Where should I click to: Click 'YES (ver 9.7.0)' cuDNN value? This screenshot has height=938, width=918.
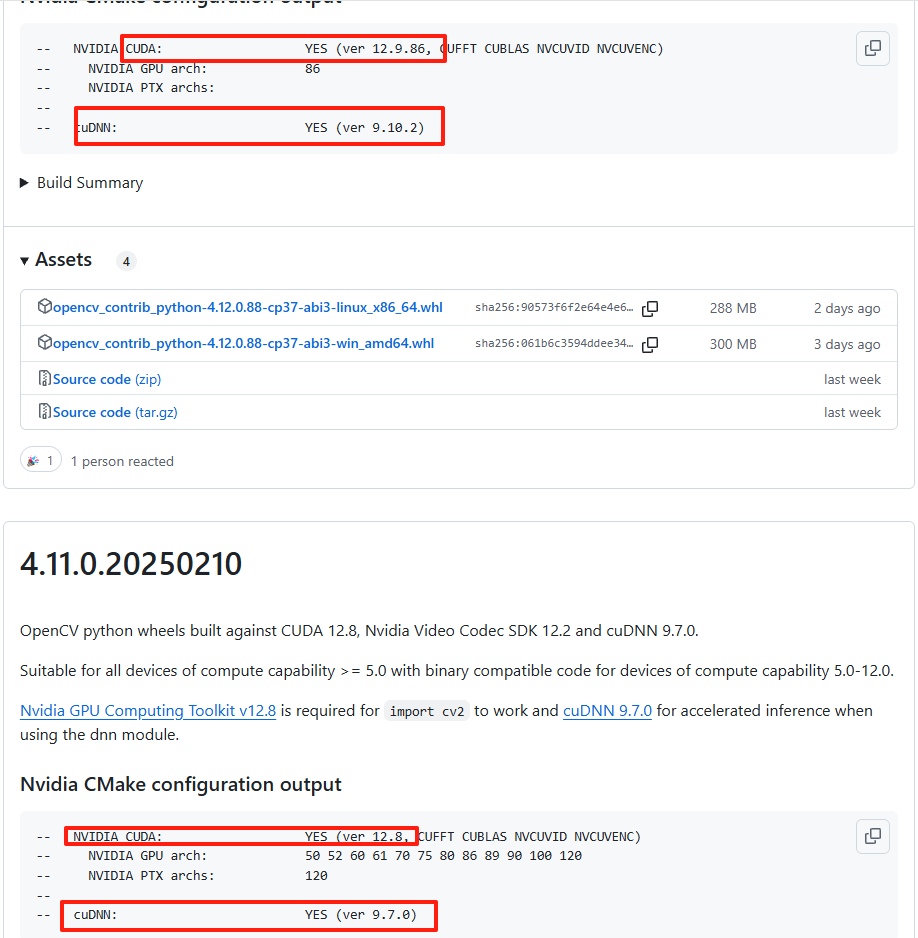361,915
